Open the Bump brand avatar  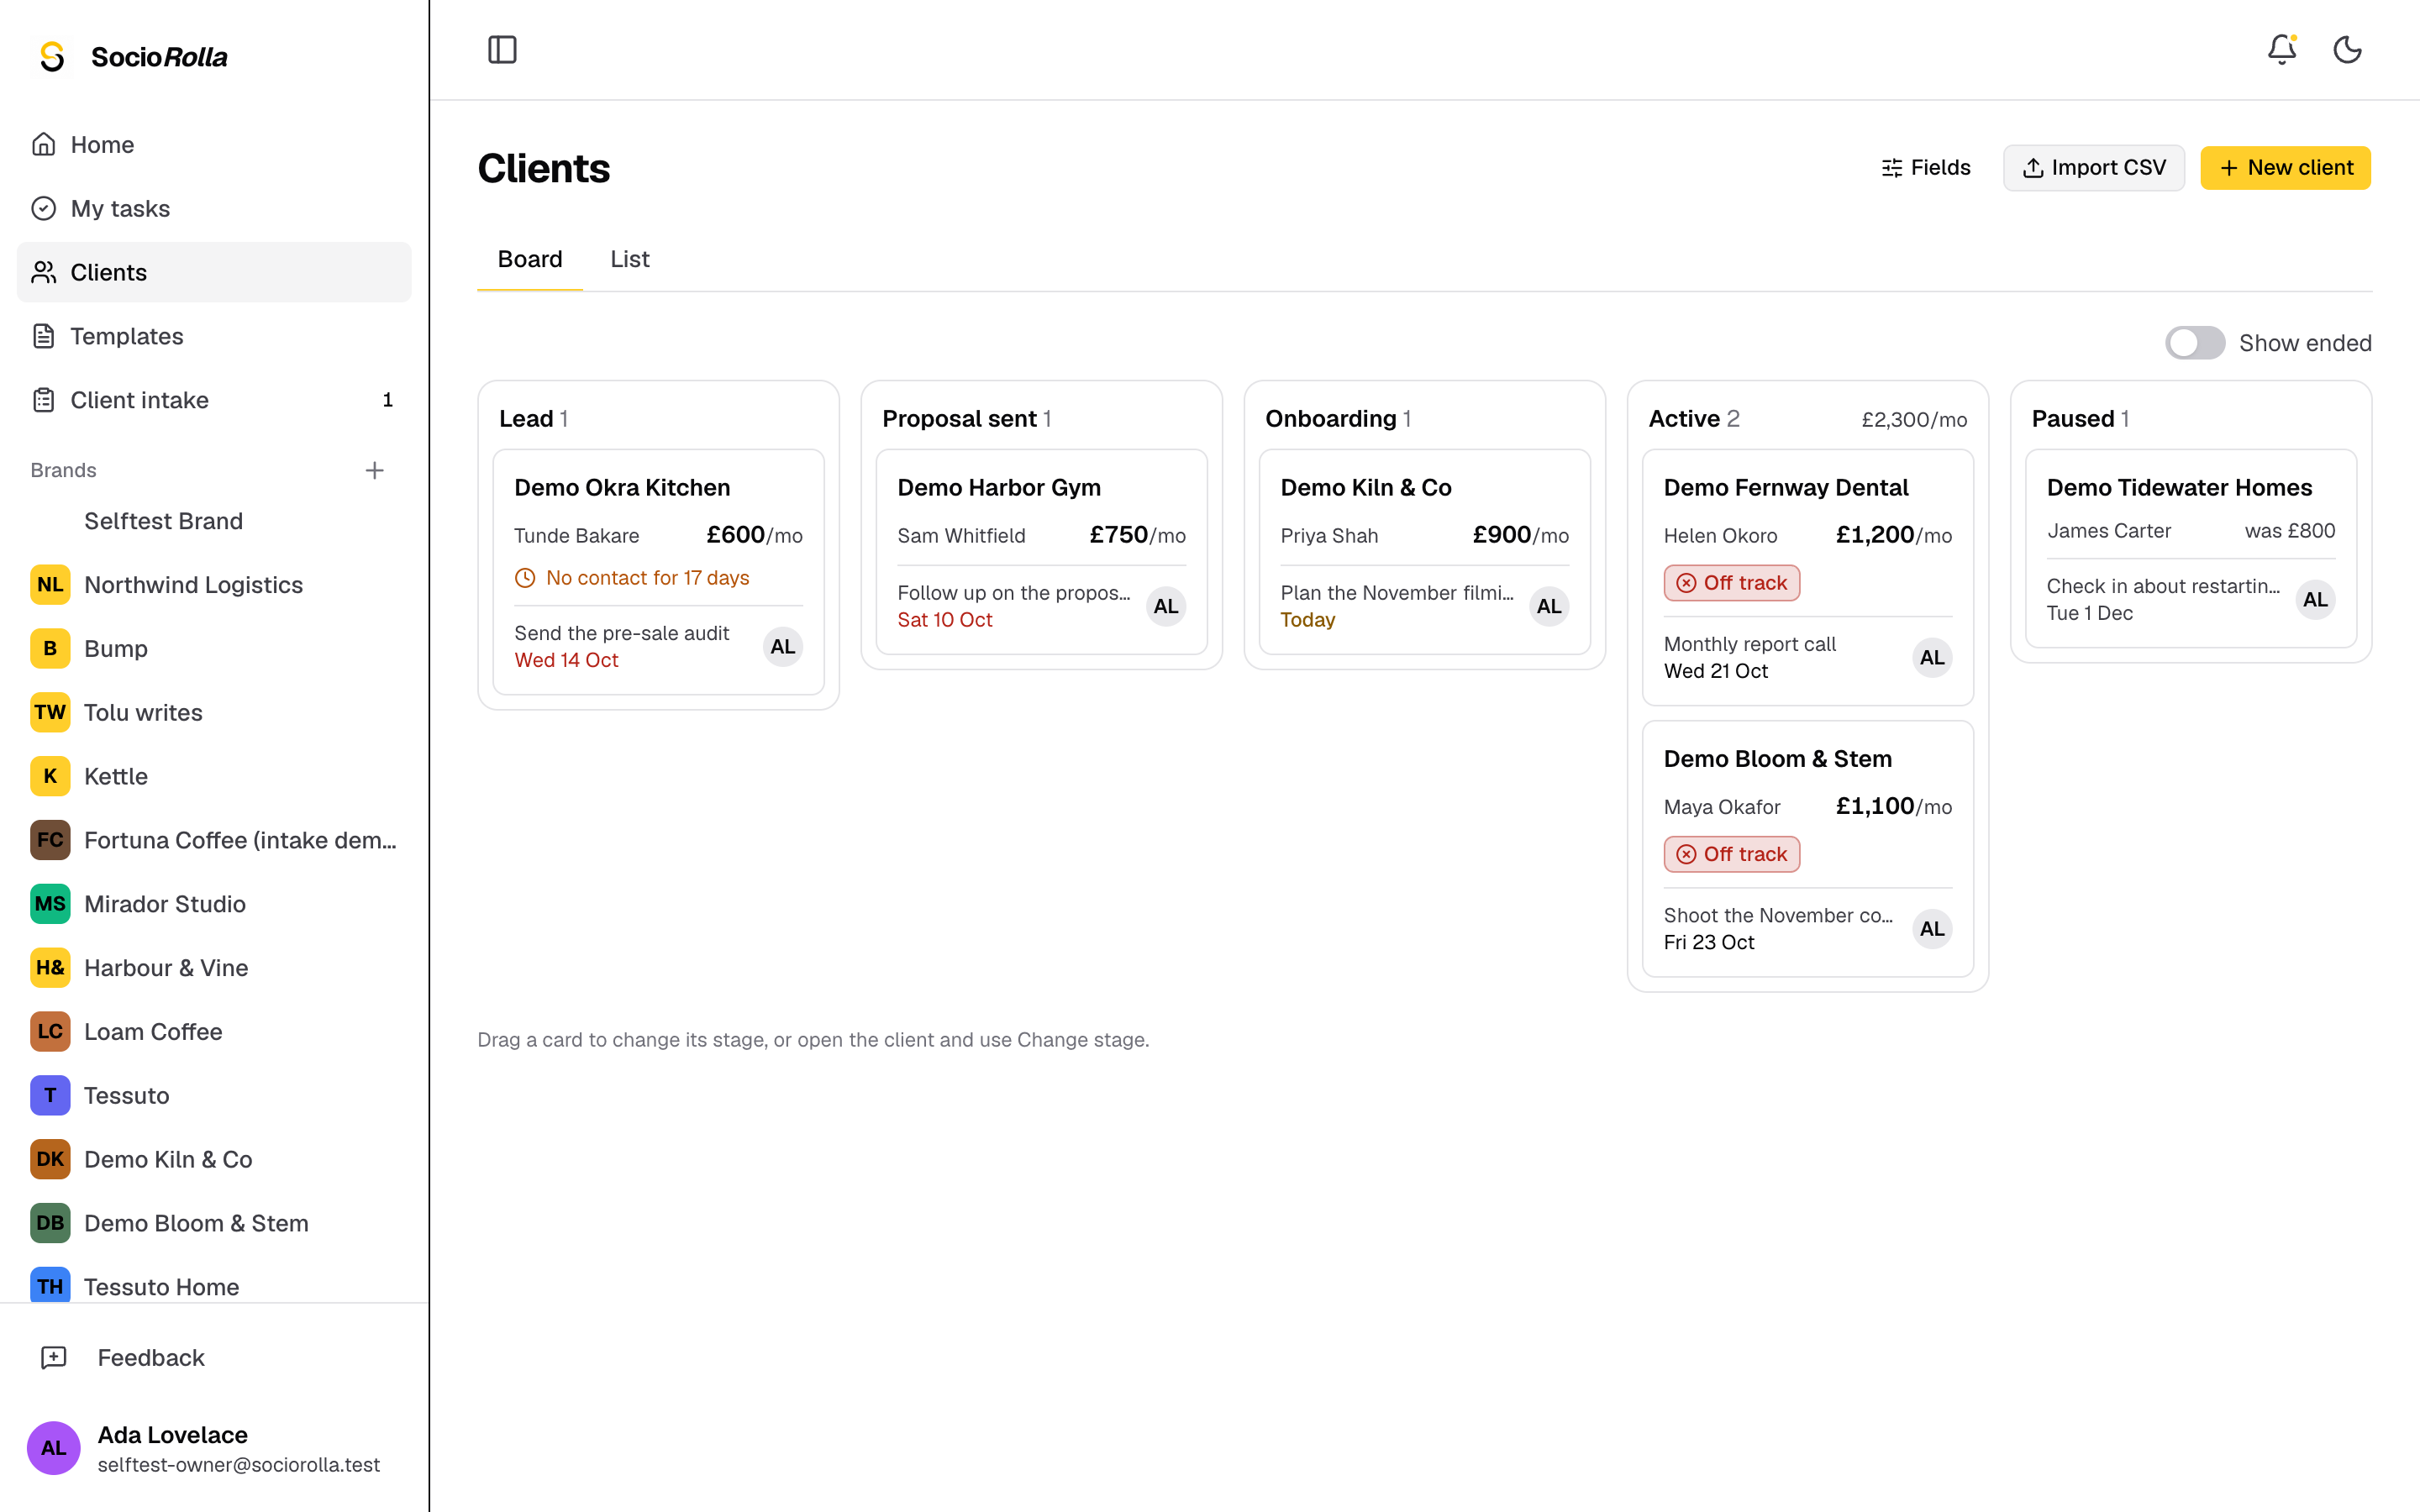pyautogui.click(x=50, y=649)
